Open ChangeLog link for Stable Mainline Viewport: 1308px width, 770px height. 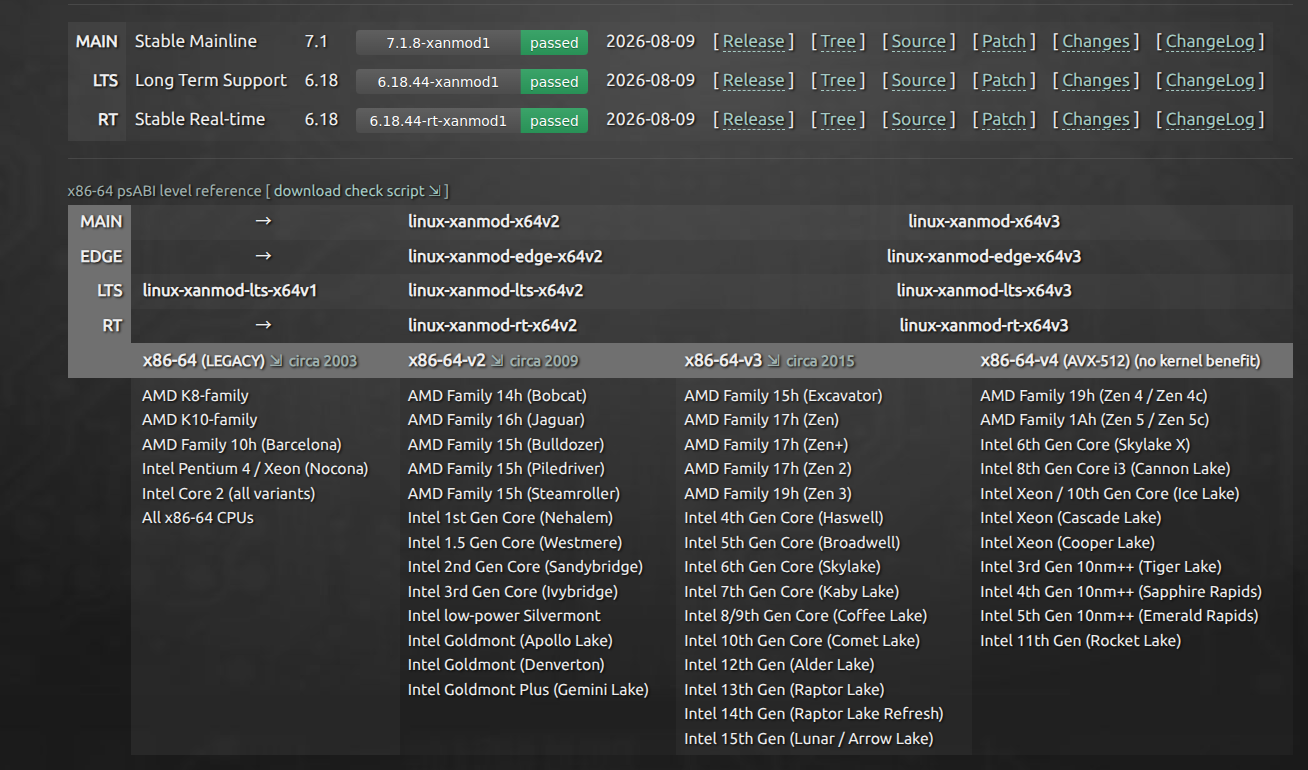point(1210,41)
